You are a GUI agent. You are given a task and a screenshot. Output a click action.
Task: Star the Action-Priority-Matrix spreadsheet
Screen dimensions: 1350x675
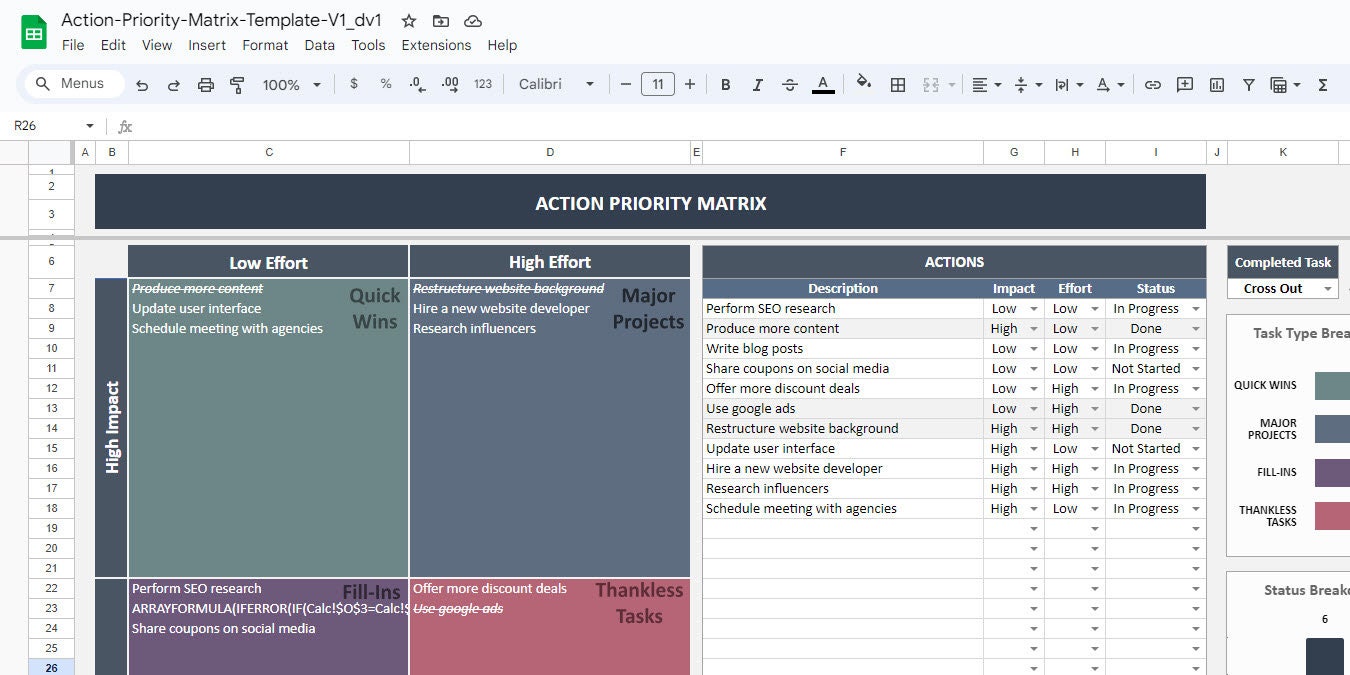tap(408, 20)
